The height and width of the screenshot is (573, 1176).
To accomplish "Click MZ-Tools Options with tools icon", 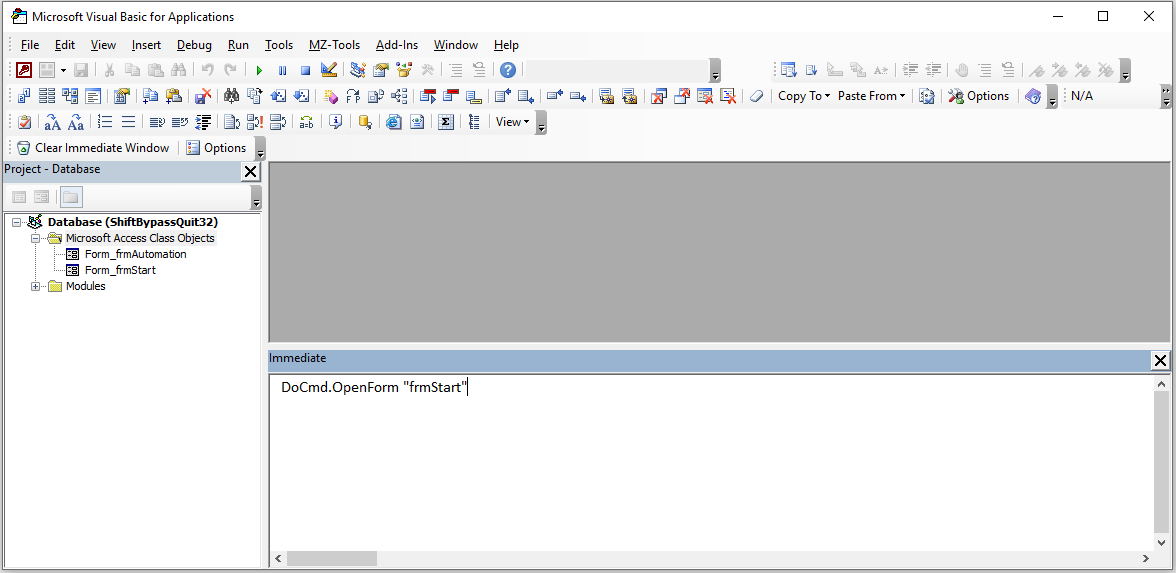I will 979,96.
